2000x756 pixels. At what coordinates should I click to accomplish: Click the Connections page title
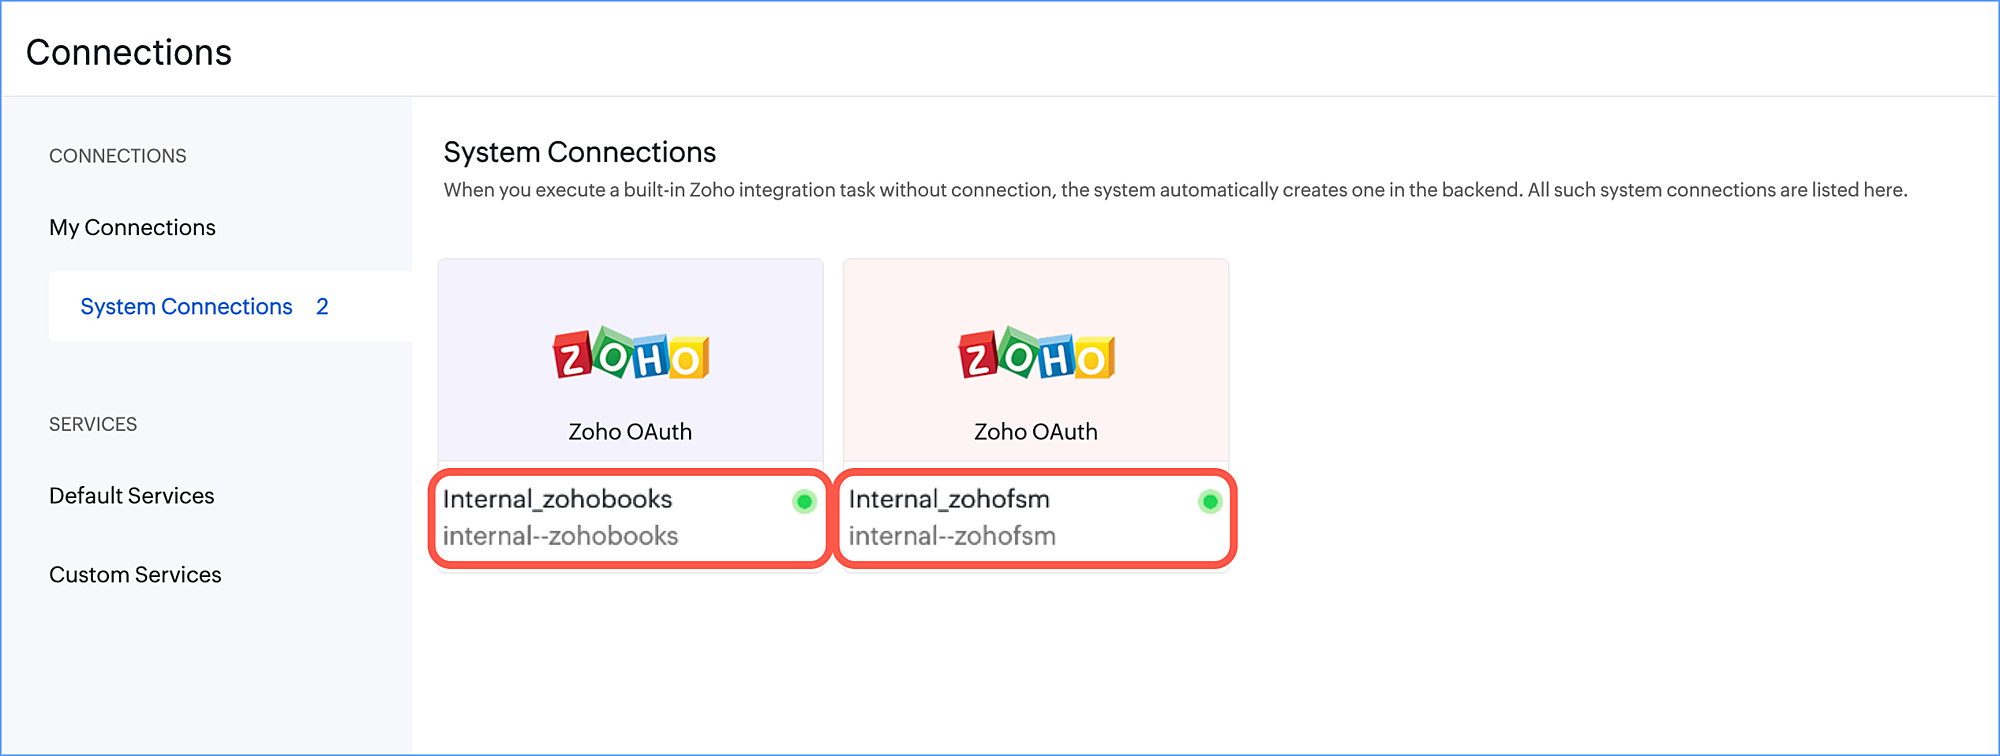[129, 53]
